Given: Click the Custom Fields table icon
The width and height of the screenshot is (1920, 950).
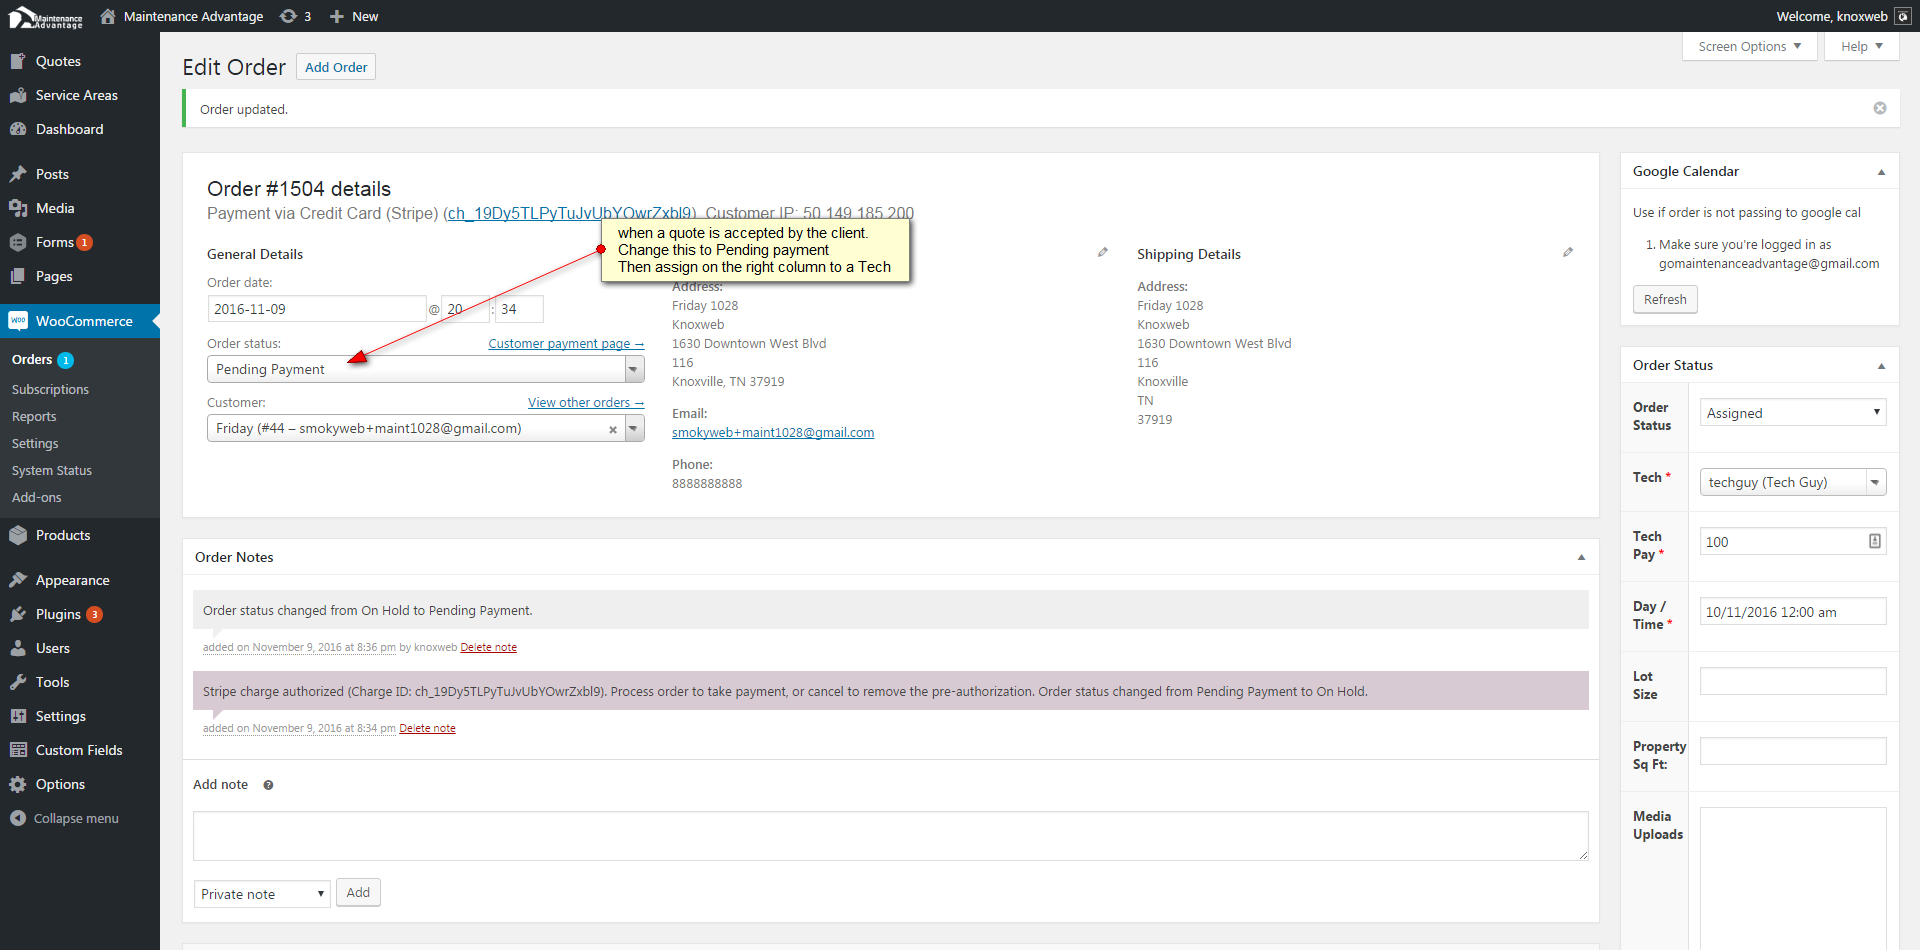Looking at the screenshot, I should click(18, 750).
